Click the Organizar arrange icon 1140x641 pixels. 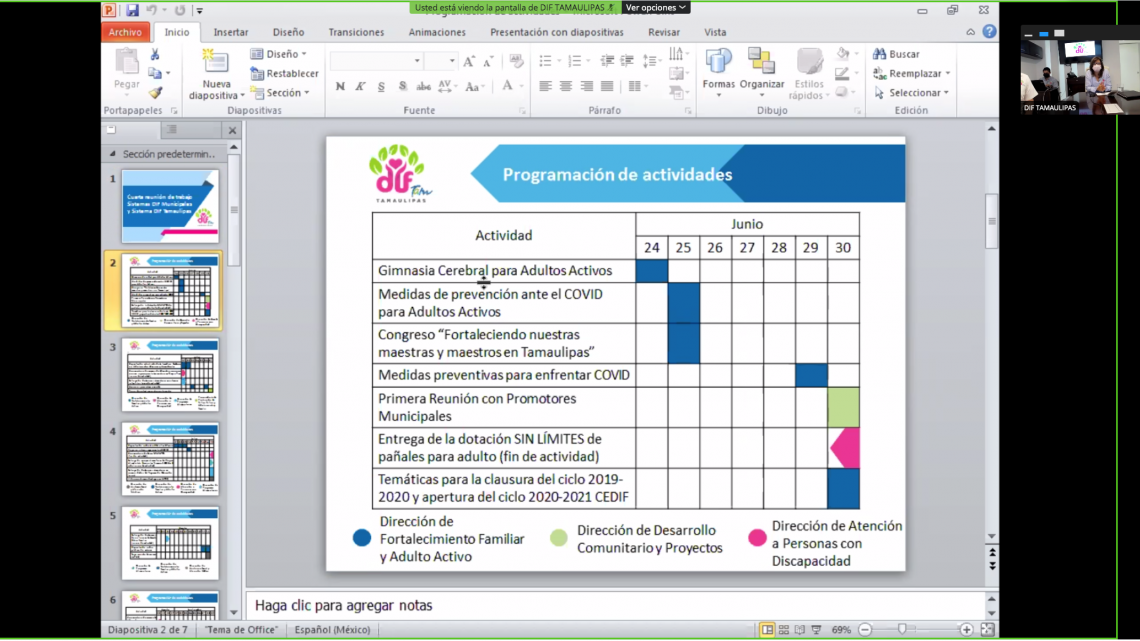pos(761,66)
